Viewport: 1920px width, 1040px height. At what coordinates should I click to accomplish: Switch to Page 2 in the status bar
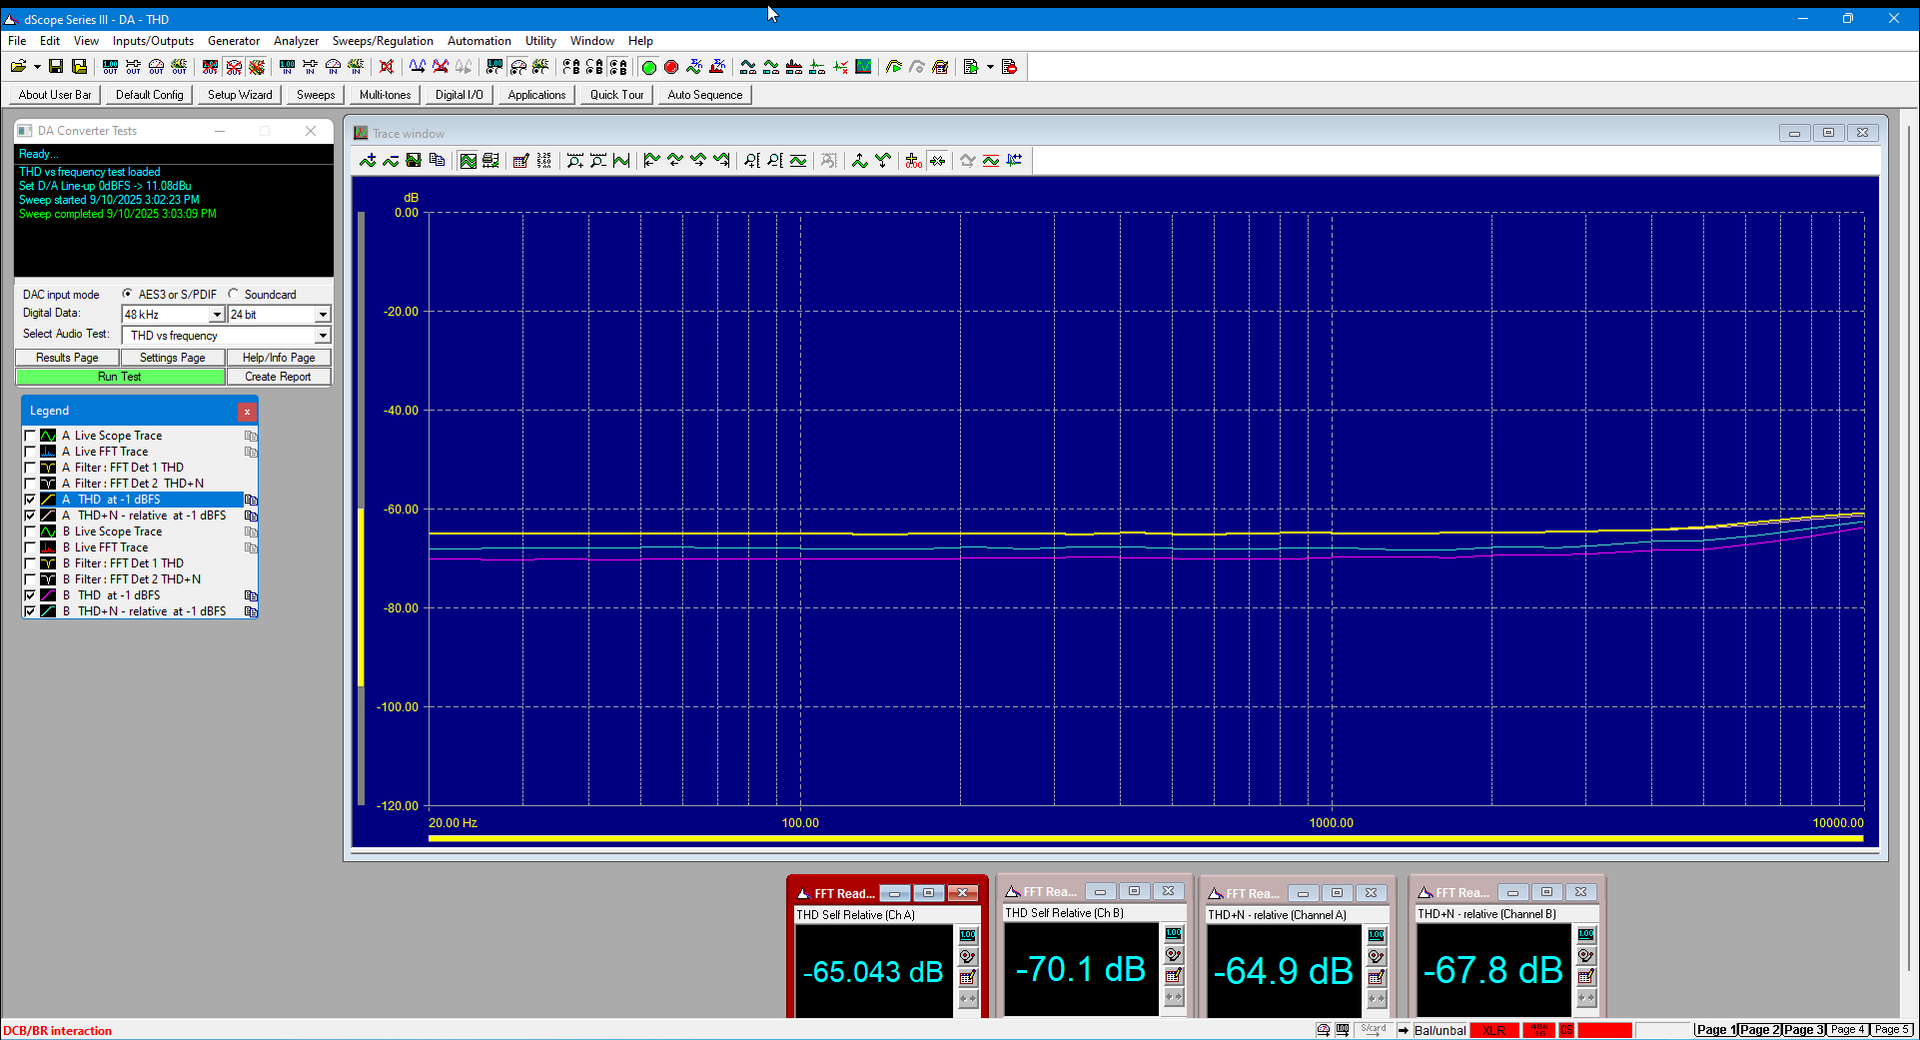[1760, 1030]
